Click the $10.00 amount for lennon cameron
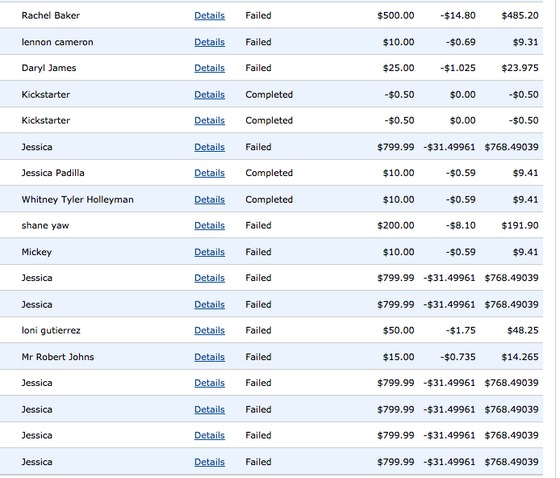This screenshot has height=478, width=560. pyautogui.click(x=399, y=42)
